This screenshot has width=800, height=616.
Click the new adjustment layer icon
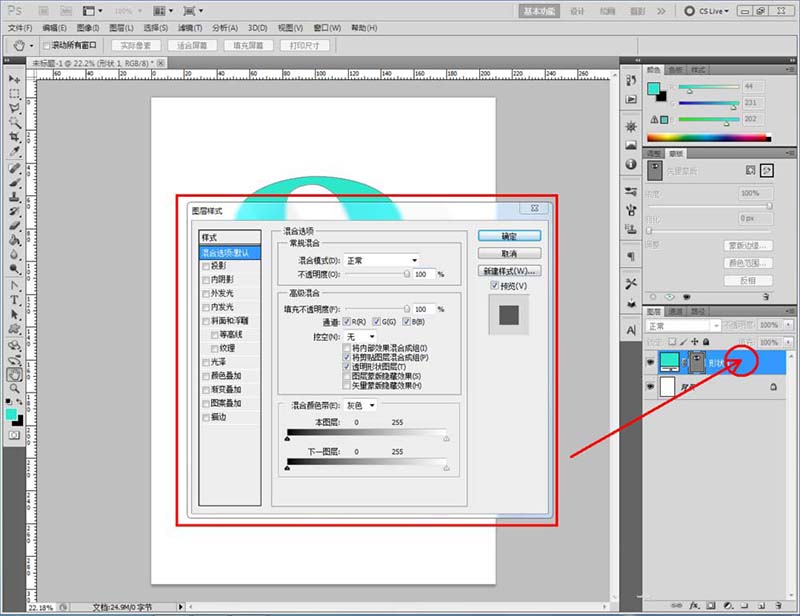[728, 606]
